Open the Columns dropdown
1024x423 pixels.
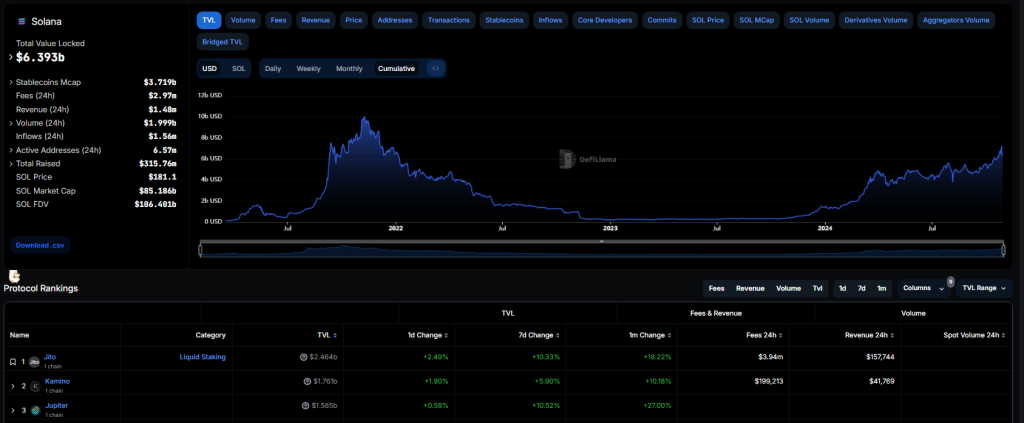tap(922, 288)
